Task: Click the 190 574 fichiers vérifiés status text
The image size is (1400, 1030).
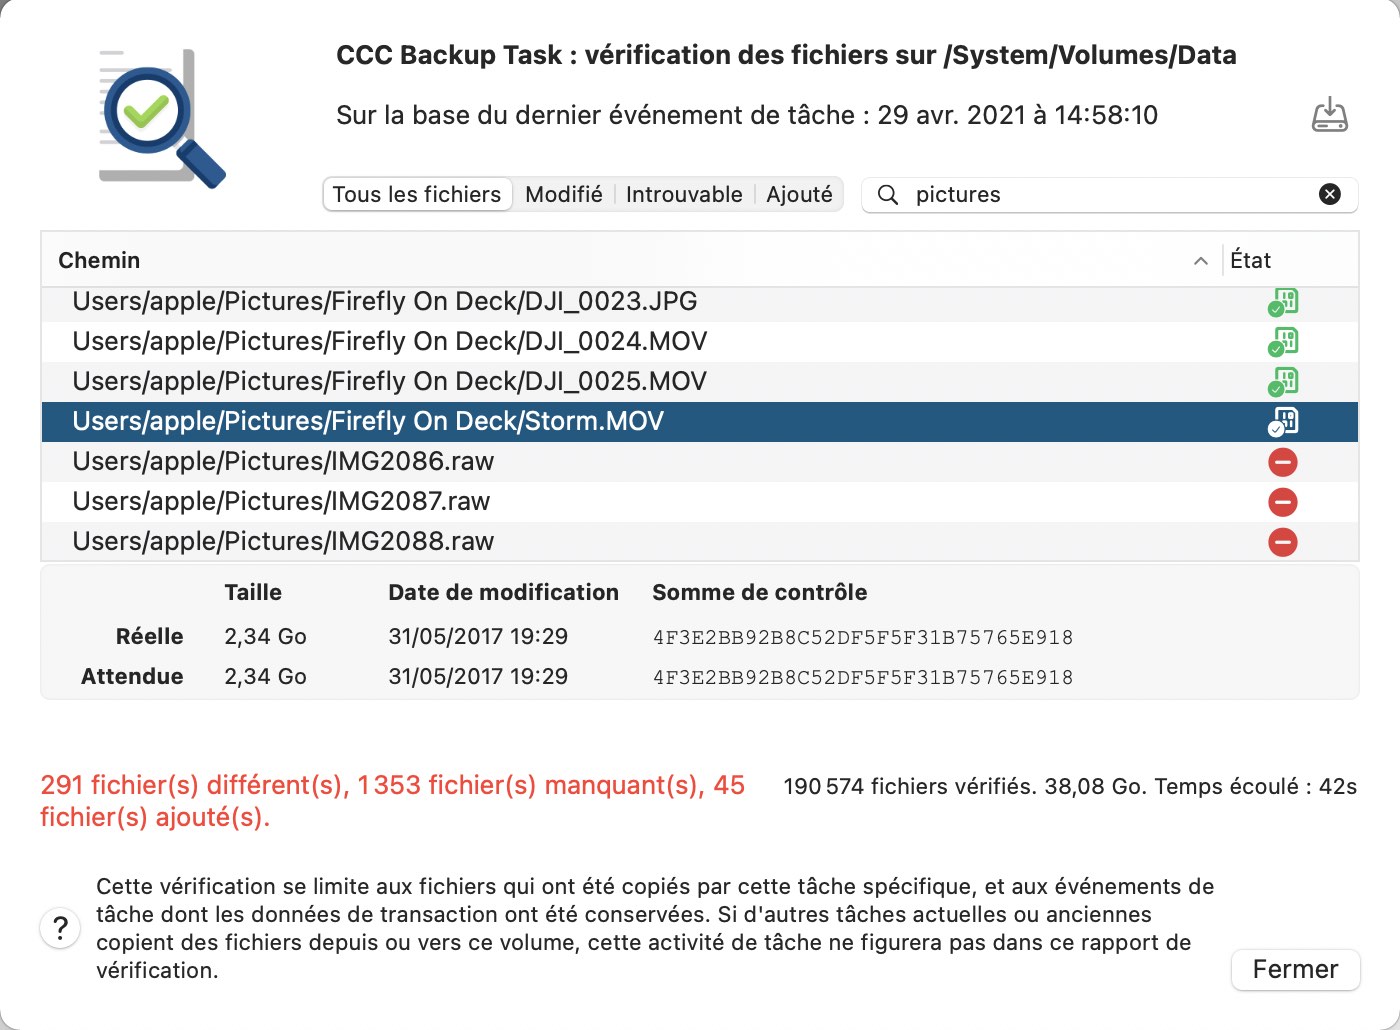Action: 1070,786
